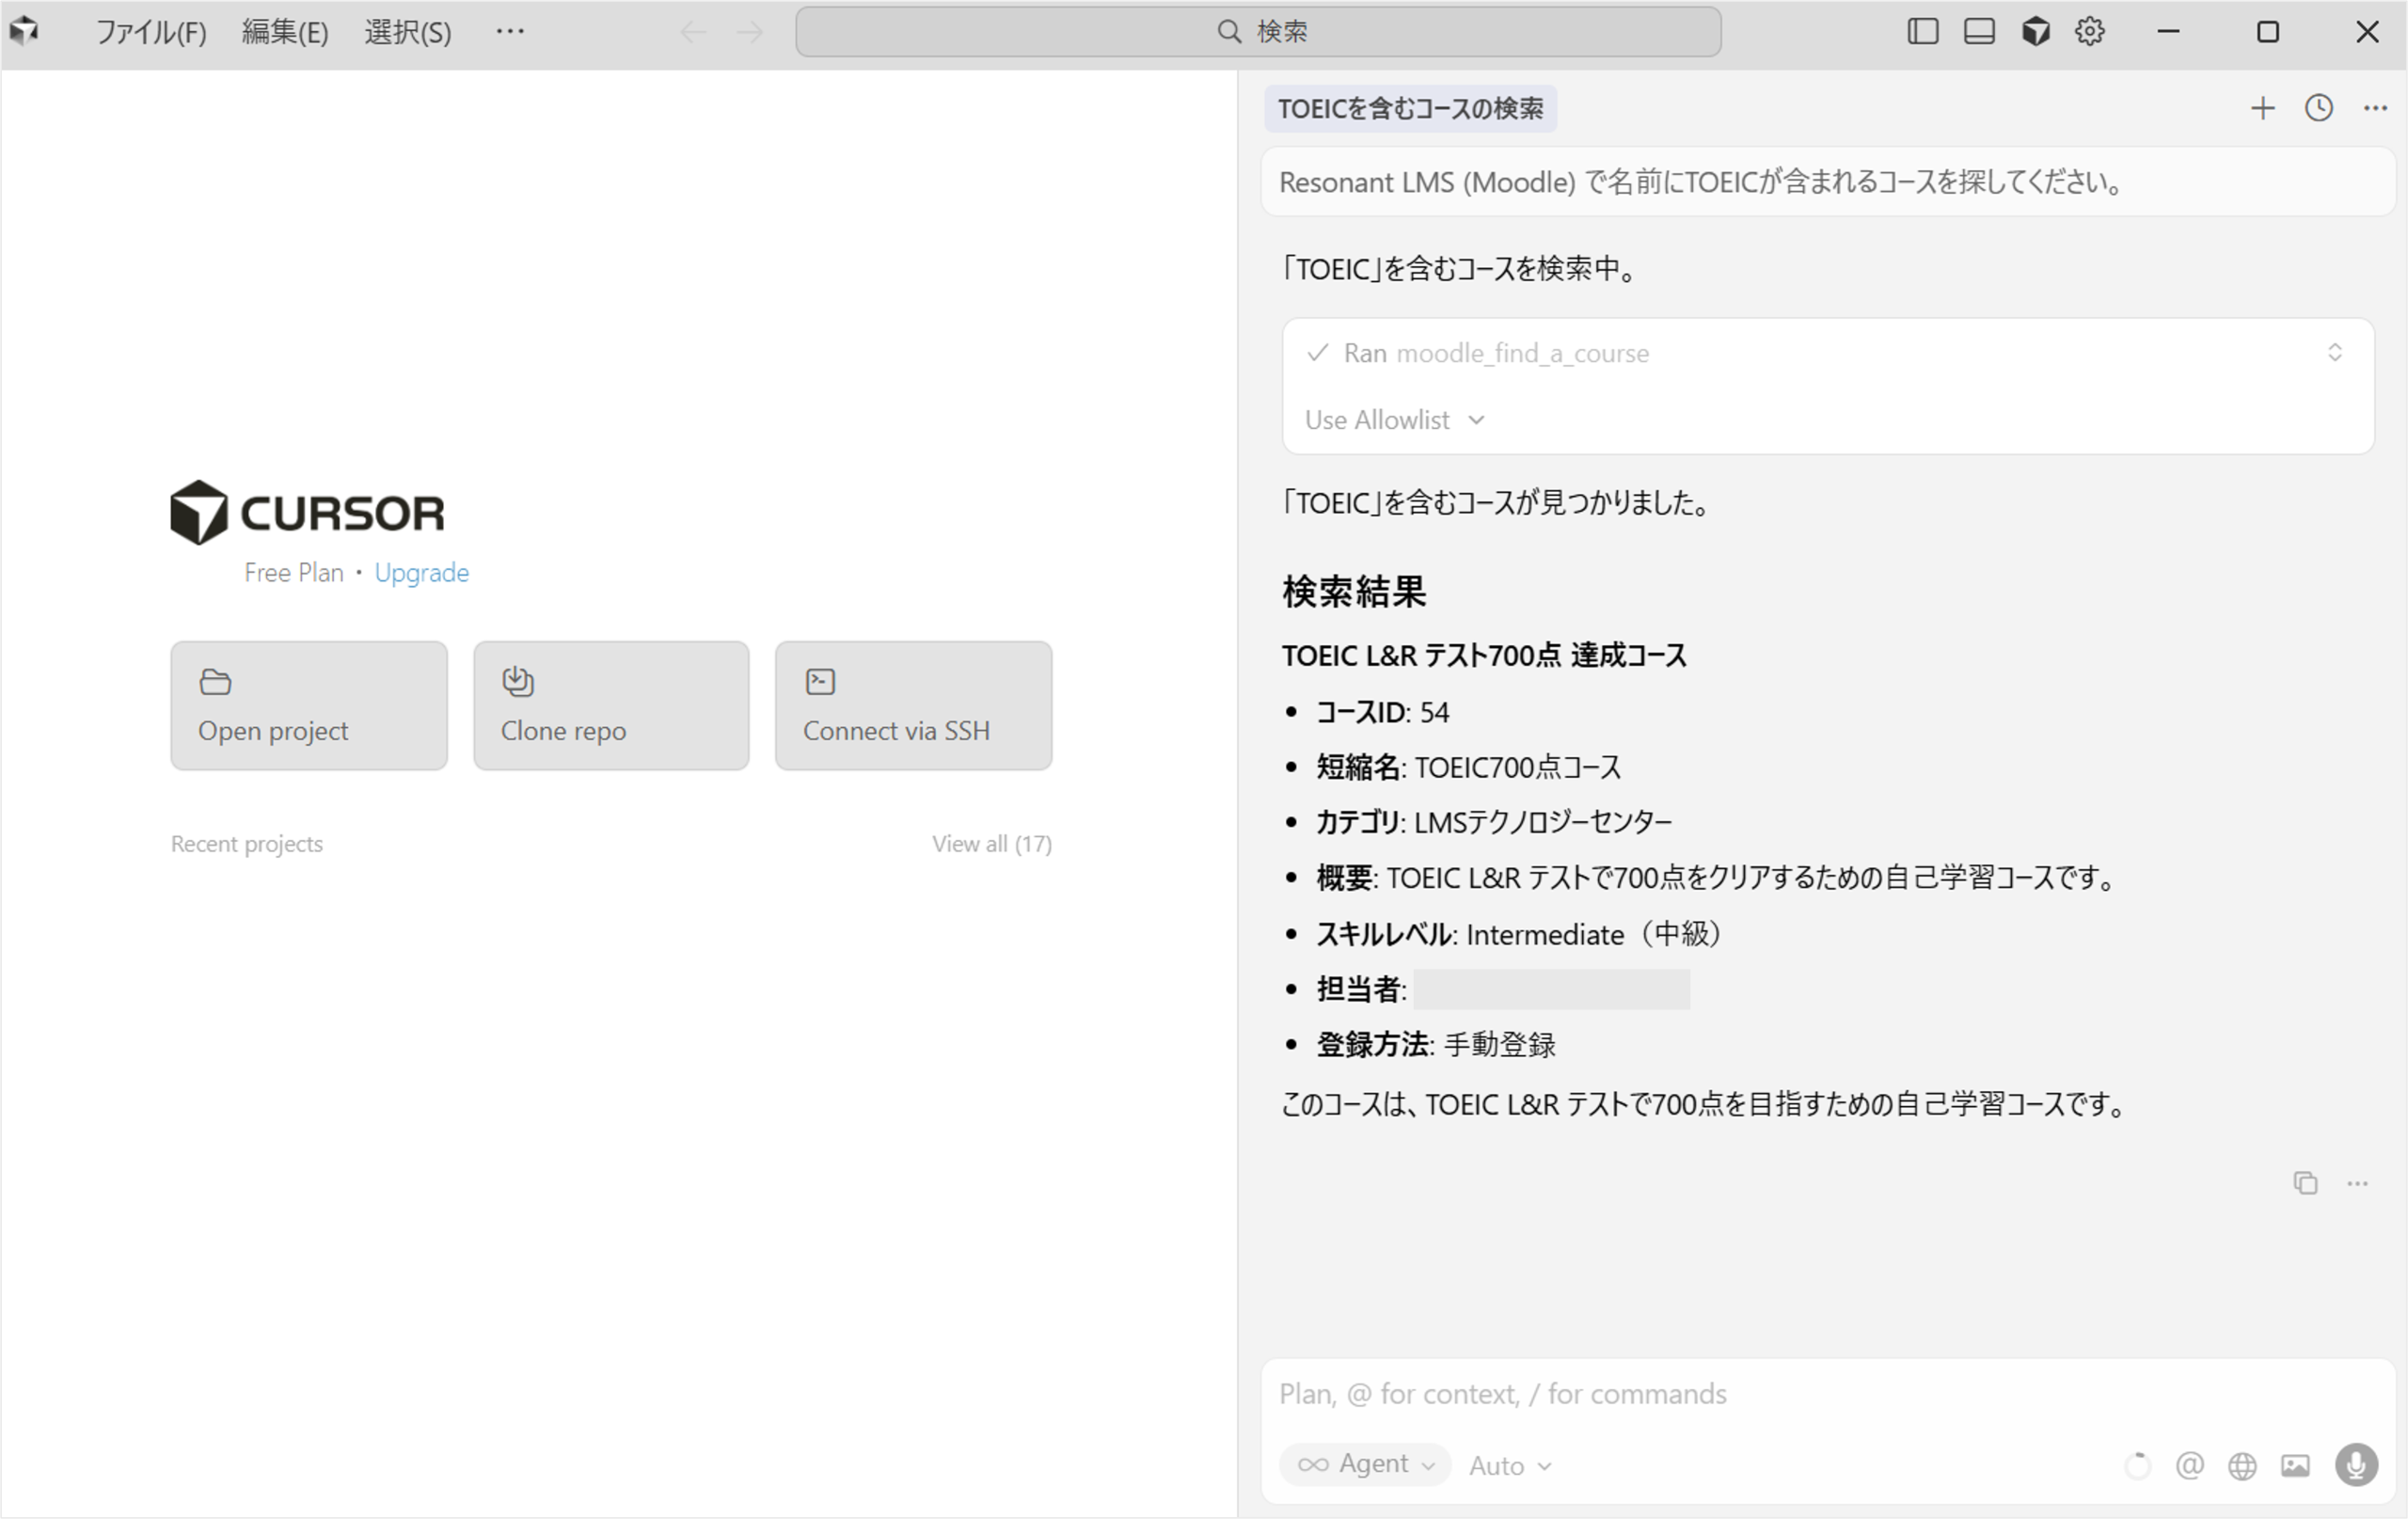Copy the response with copy icon
The width and height of the screenshot is (2408, 1519).
pyautogui.click(x=2305, y=1182)
